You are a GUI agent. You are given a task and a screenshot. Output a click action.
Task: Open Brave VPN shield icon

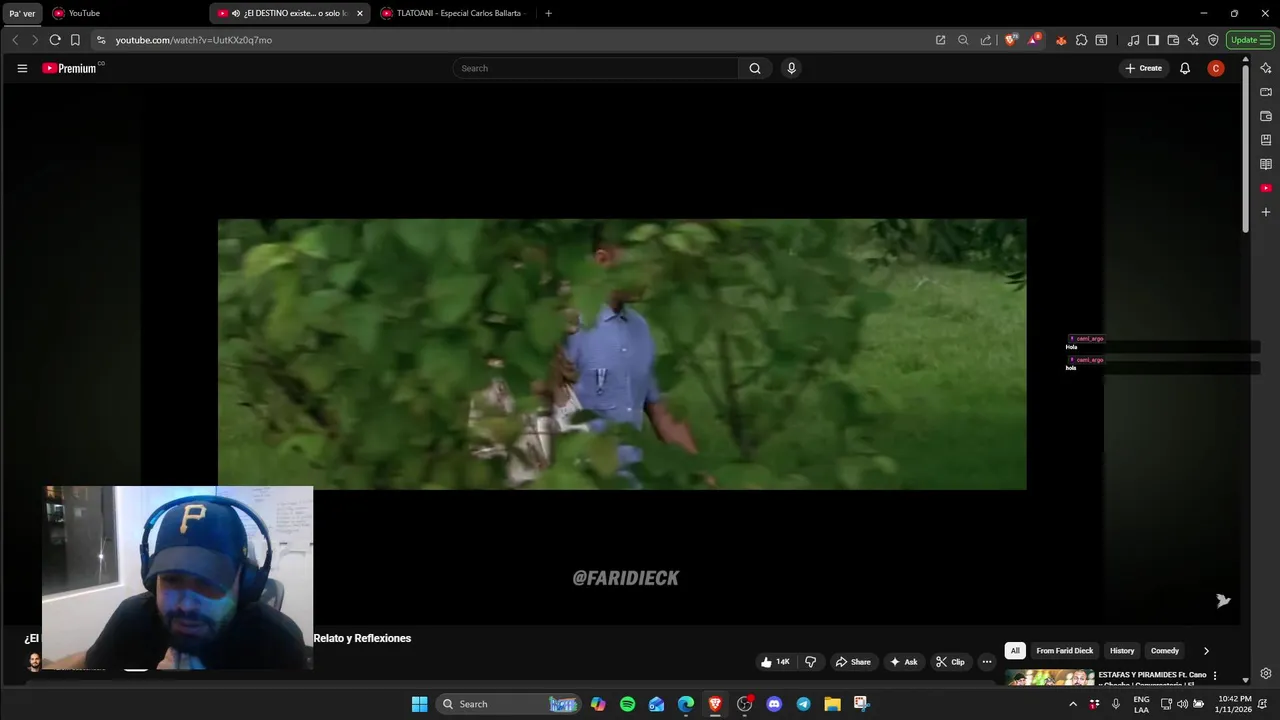pyautogui.click(x=1213, y=40)
